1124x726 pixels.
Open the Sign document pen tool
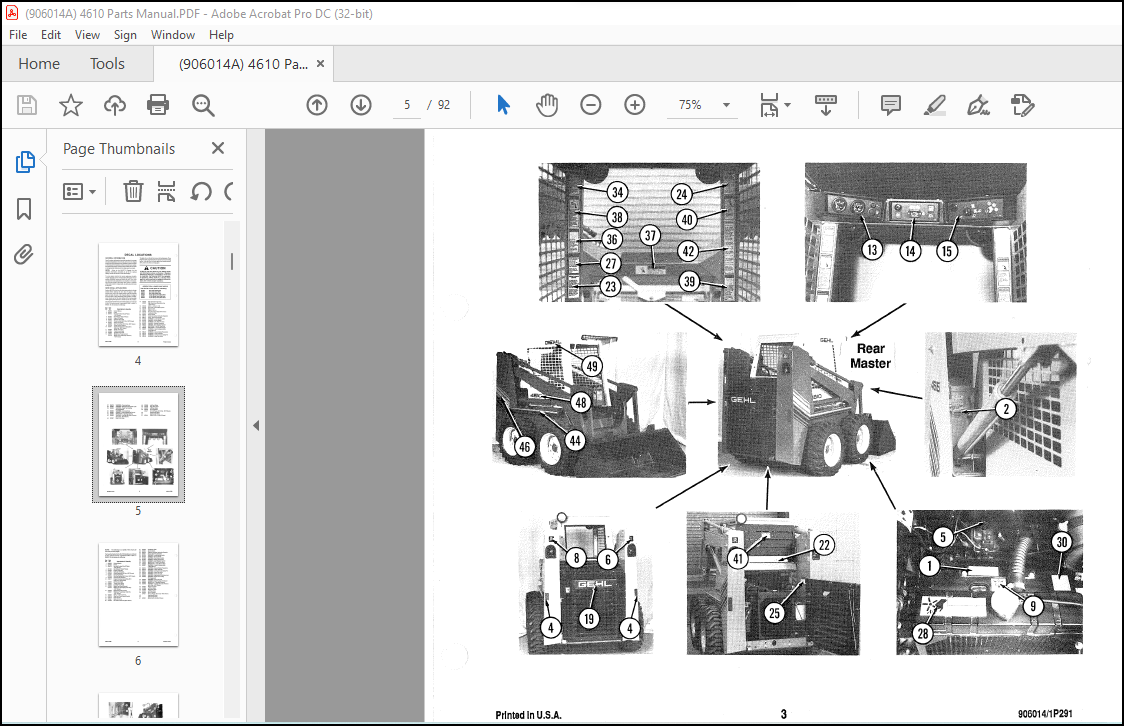978,105
